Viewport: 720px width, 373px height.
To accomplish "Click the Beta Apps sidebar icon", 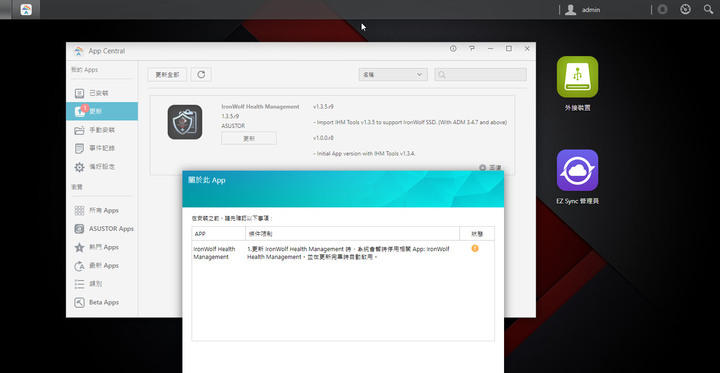I will (x=79, y=302).
